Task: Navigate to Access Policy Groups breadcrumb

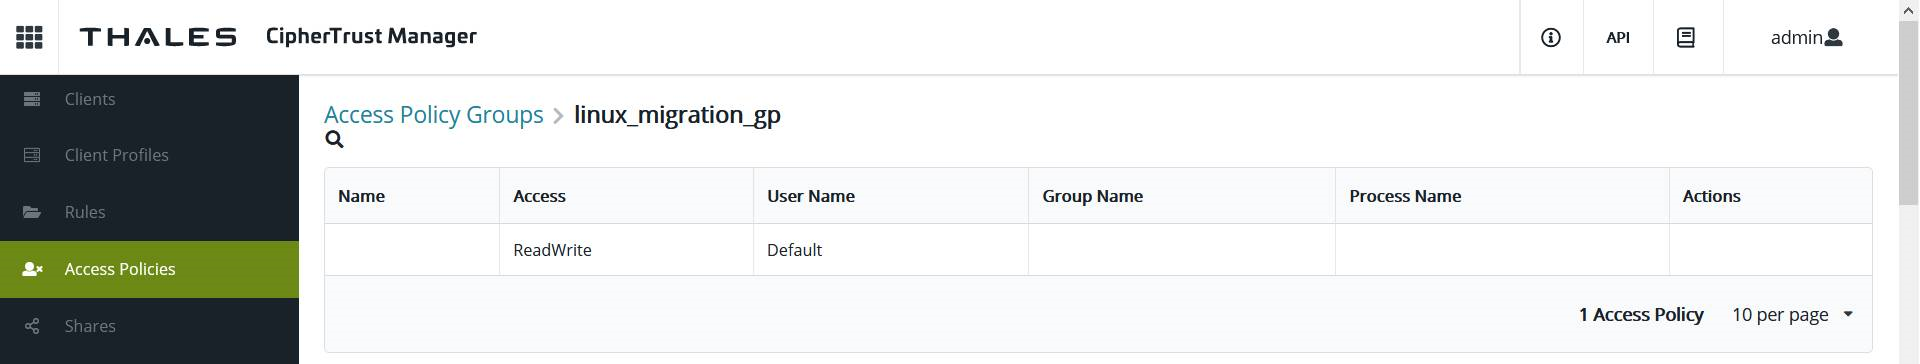Action: [x=434, y=114]
